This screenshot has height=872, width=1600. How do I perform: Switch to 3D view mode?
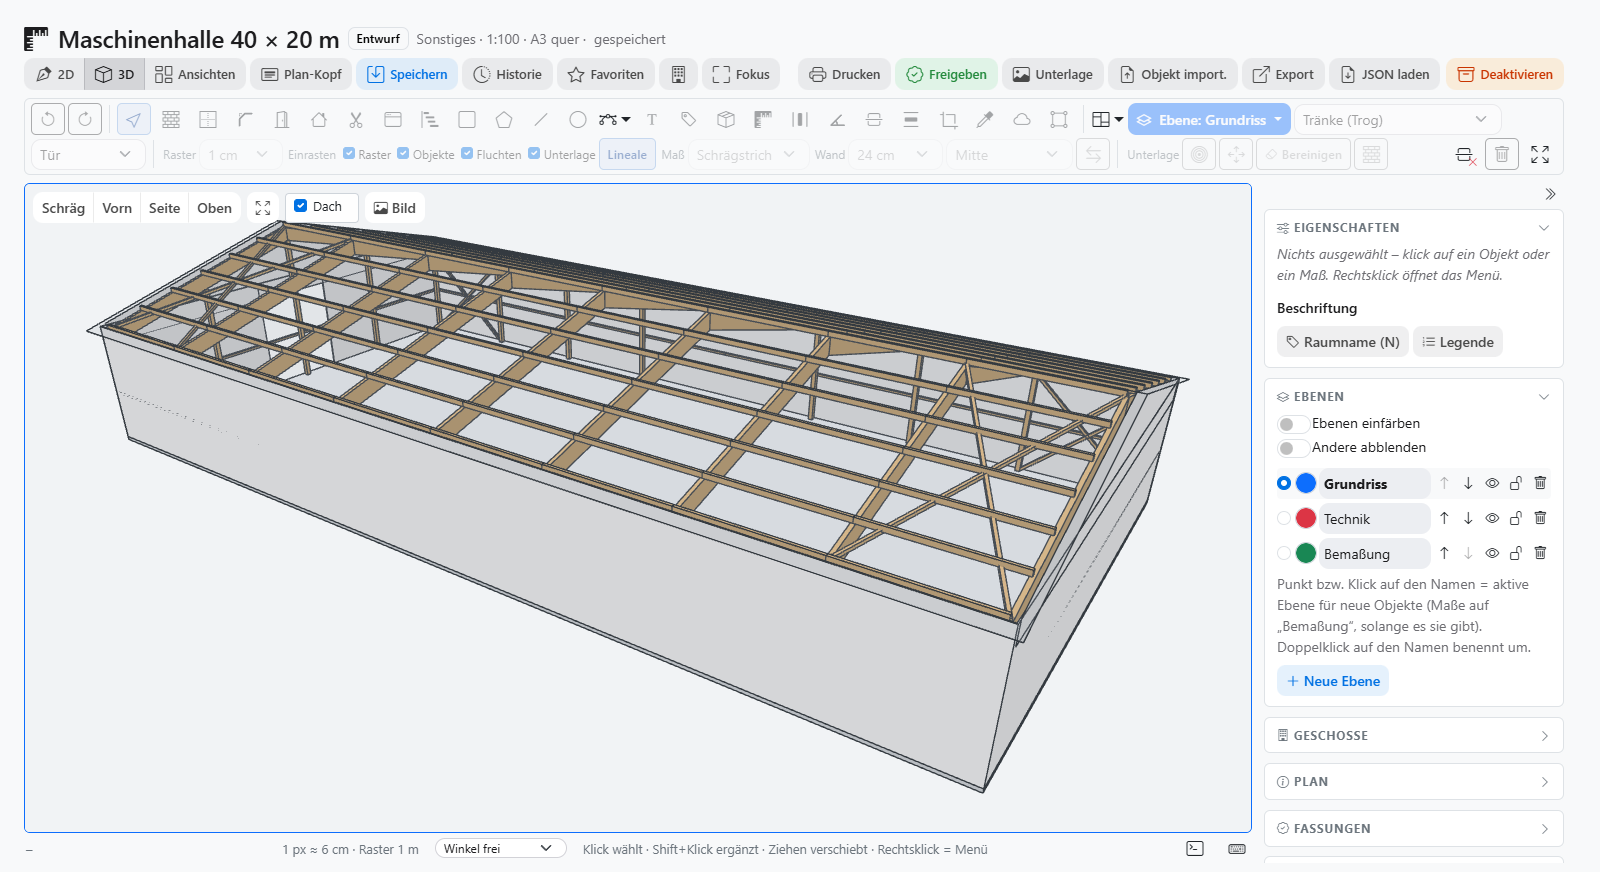[x=115, y=74]
